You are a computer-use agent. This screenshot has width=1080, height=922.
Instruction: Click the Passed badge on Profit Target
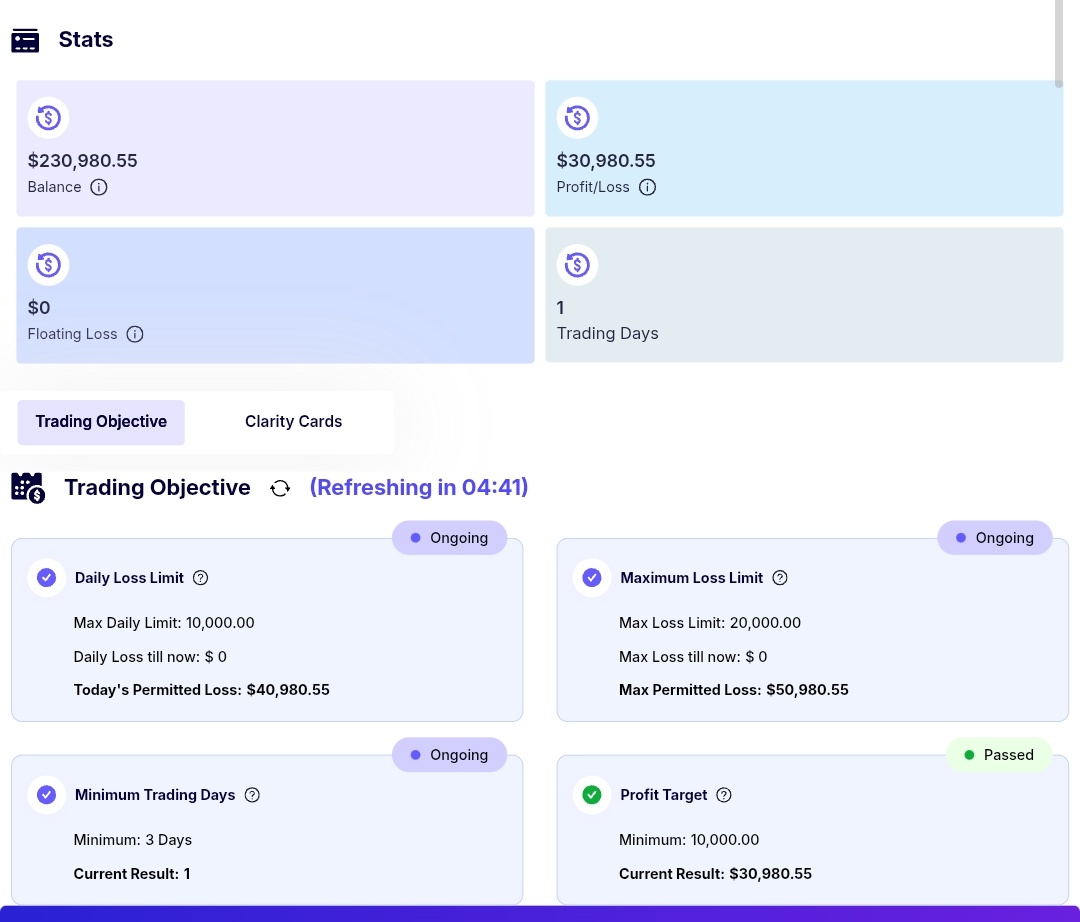pos(999,755)
